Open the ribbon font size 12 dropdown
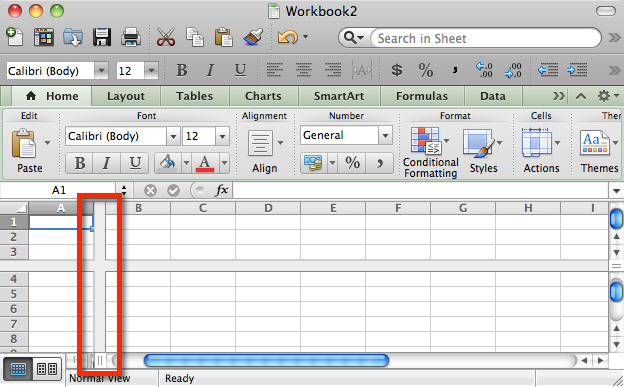The width and height of the screenshot is (624, 387). point(222,137)
